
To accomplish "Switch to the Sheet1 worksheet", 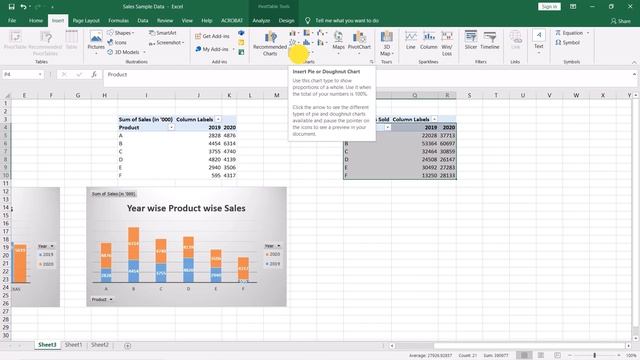I will [x=73, y=345].
